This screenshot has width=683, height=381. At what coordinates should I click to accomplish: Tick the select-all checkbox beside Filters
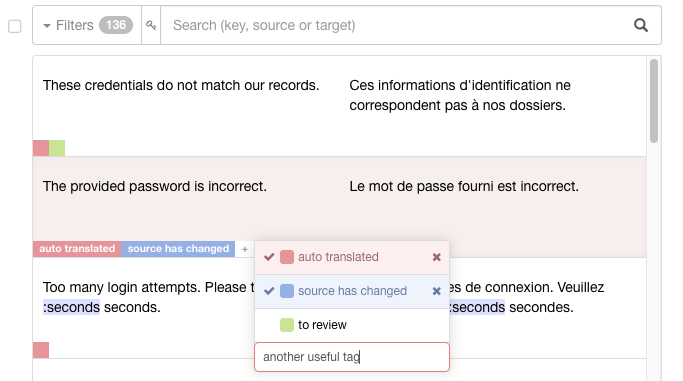point(15,26)
